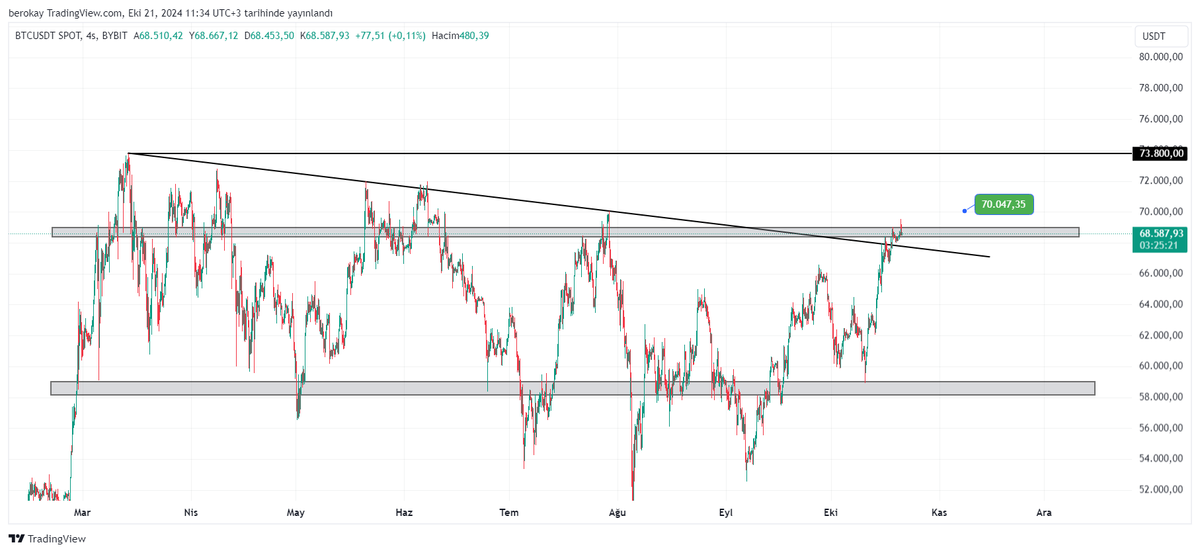The height and width of the screenshot is (553, 1200).
Task: Click the May label on time axis
Action: 296,512
